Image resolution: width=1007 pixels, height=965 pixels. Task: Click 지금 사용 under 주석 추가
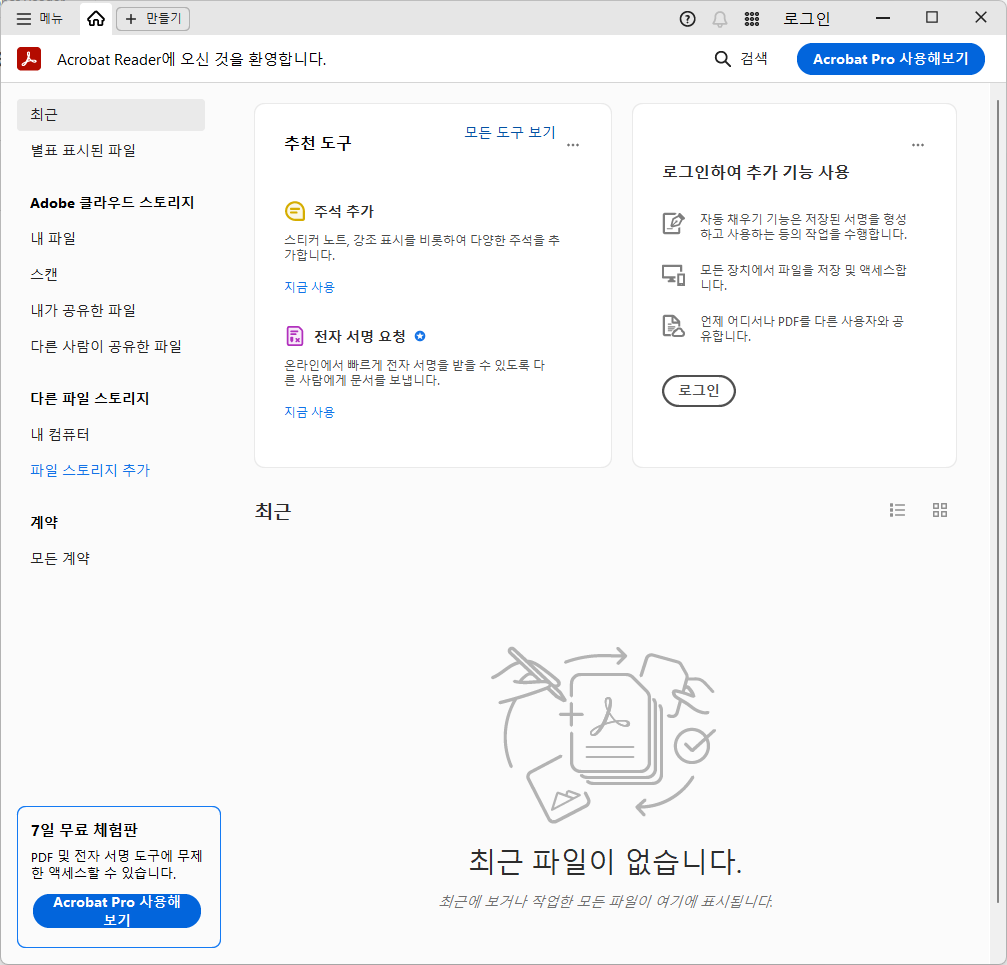310,287
